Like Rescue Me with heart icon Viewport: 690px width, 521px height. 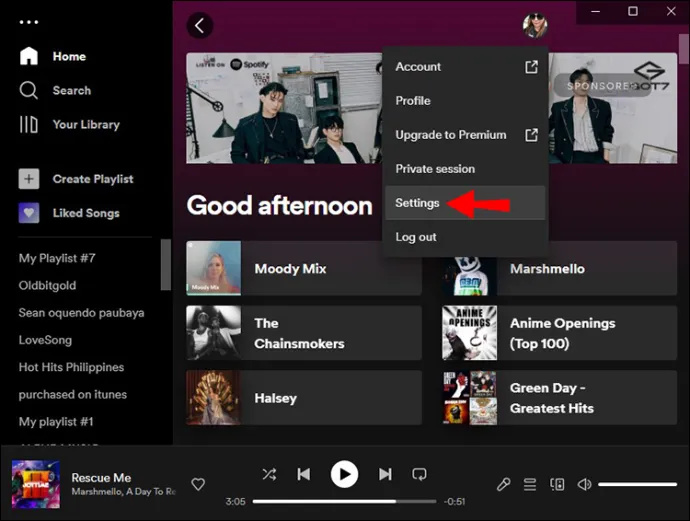198,484
